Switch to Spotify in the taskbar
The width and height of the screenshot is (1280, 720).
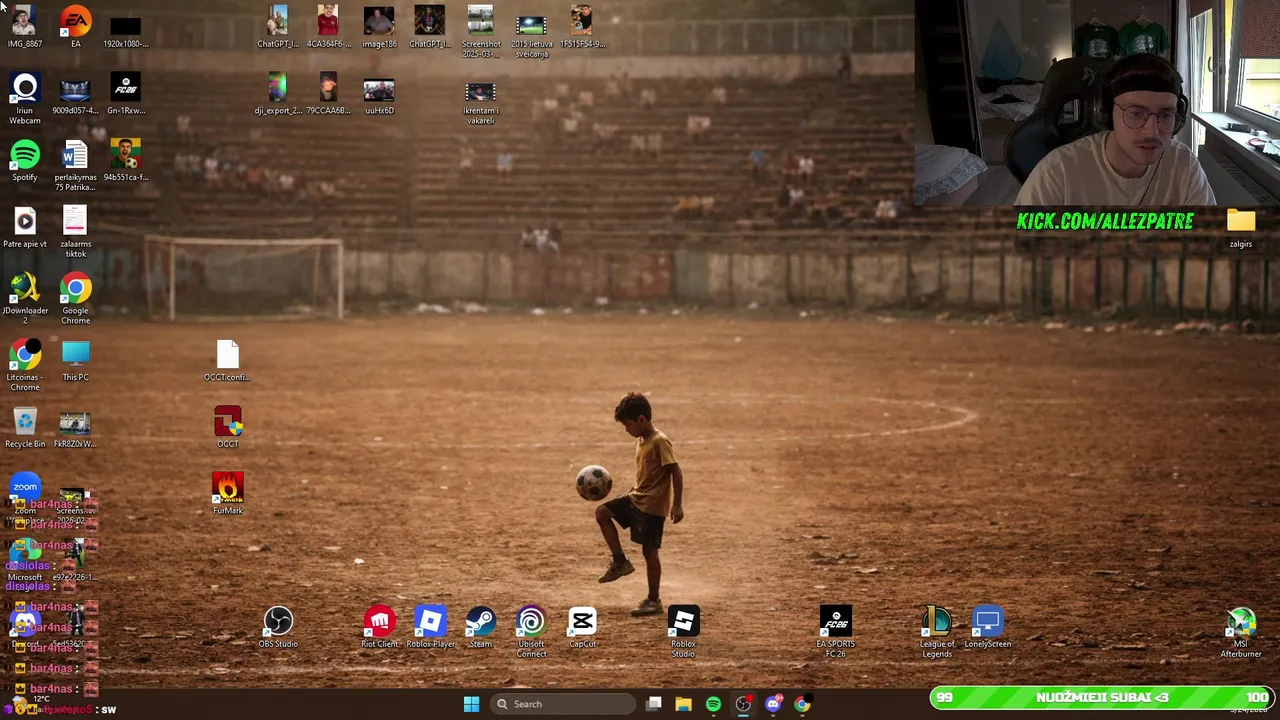point(713,704)
